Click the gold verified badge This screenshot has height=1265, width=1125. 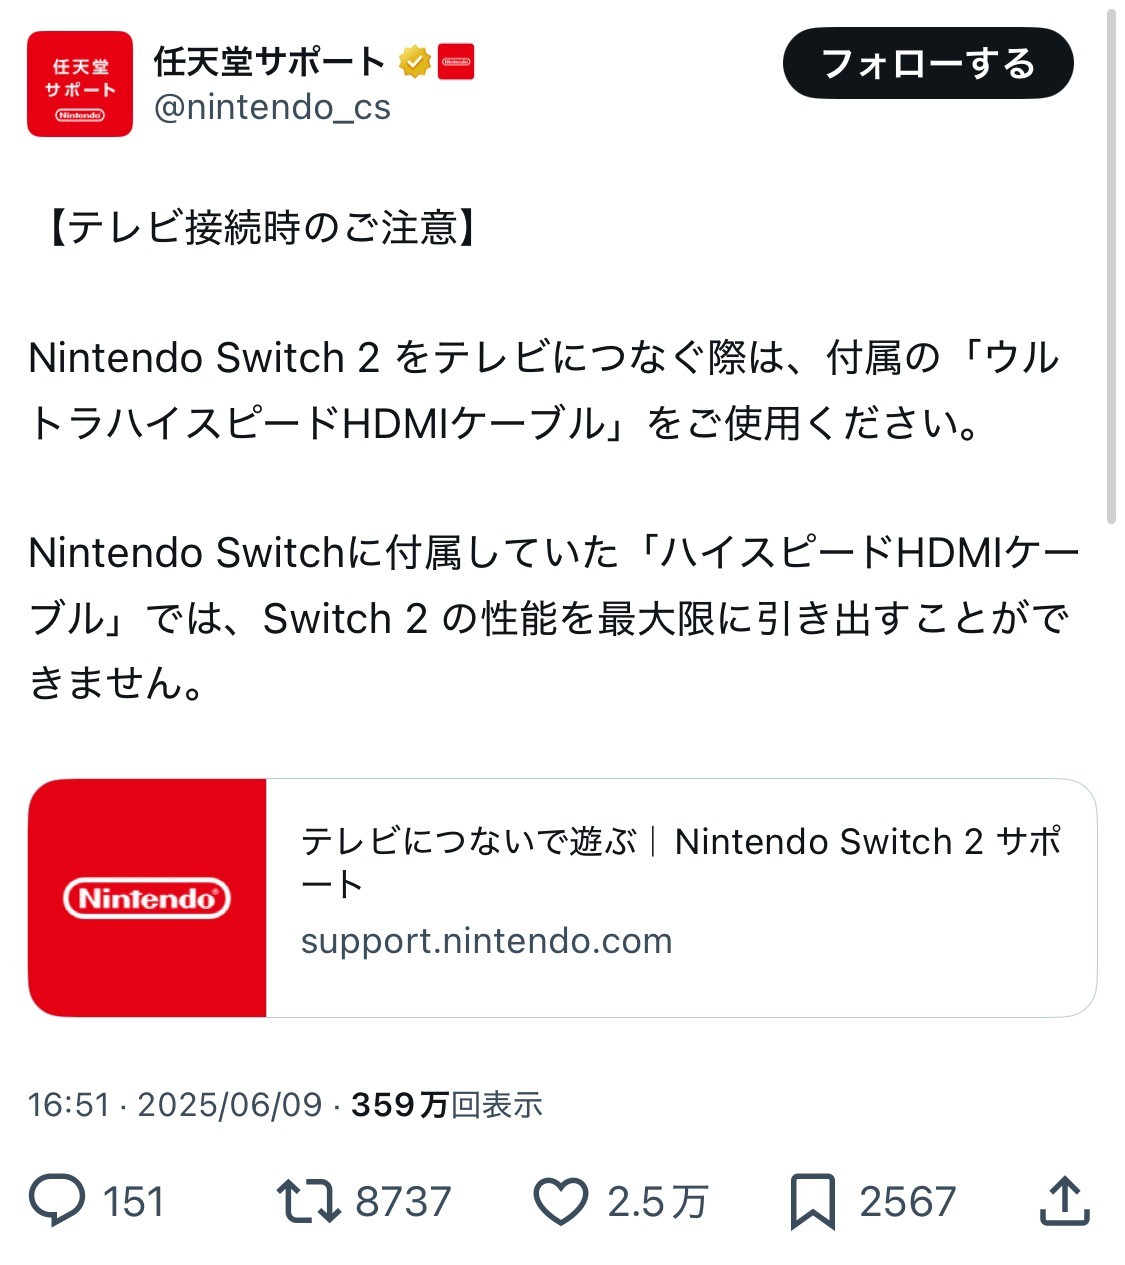[x=414, y=62]
